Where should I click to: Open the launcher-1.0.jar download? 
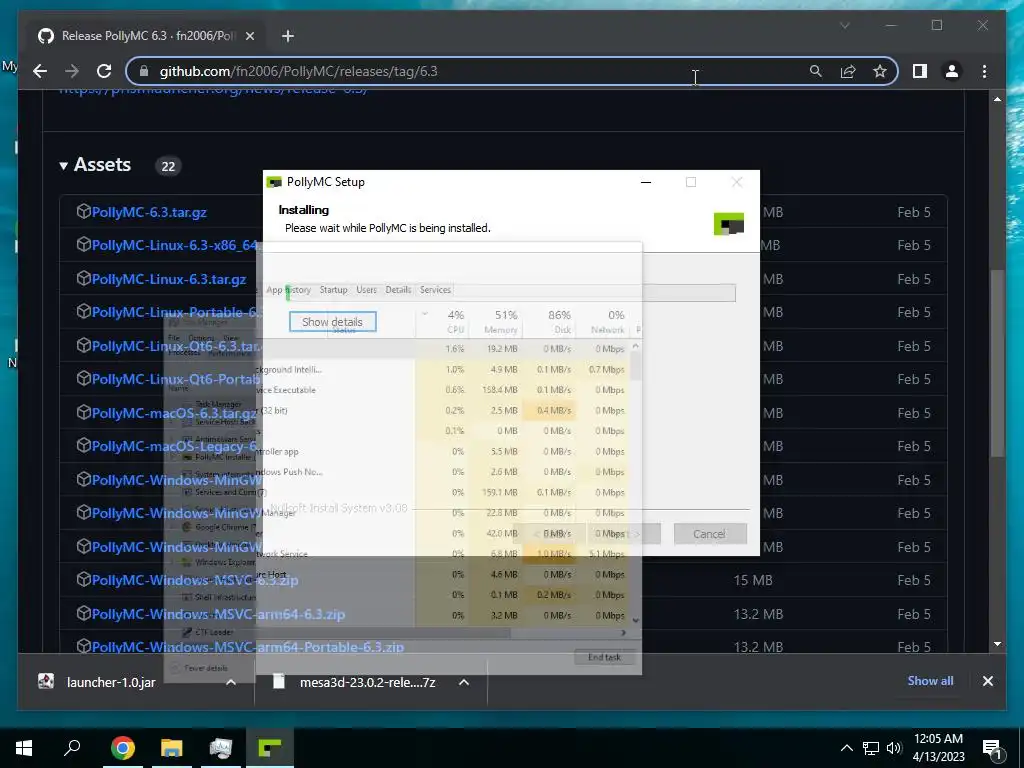[x=111, y=682]
